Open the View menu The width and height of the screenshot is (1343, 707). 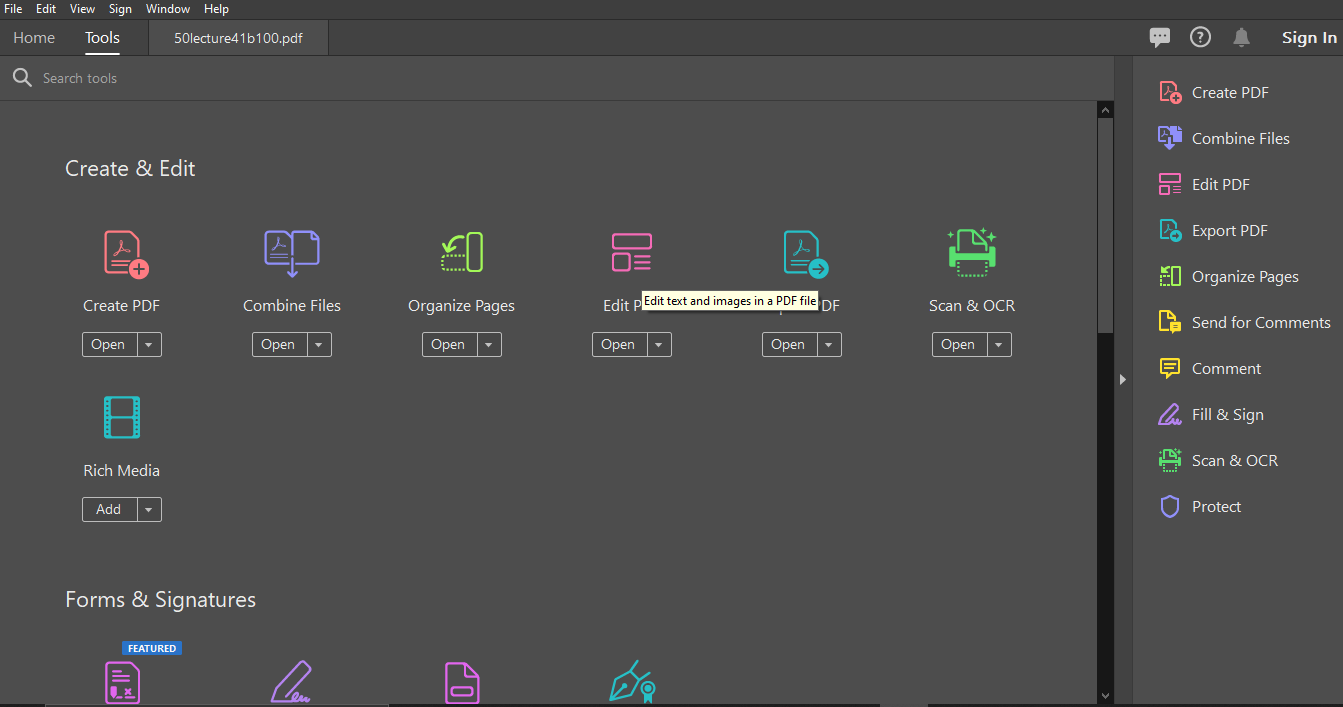point(83,9)
